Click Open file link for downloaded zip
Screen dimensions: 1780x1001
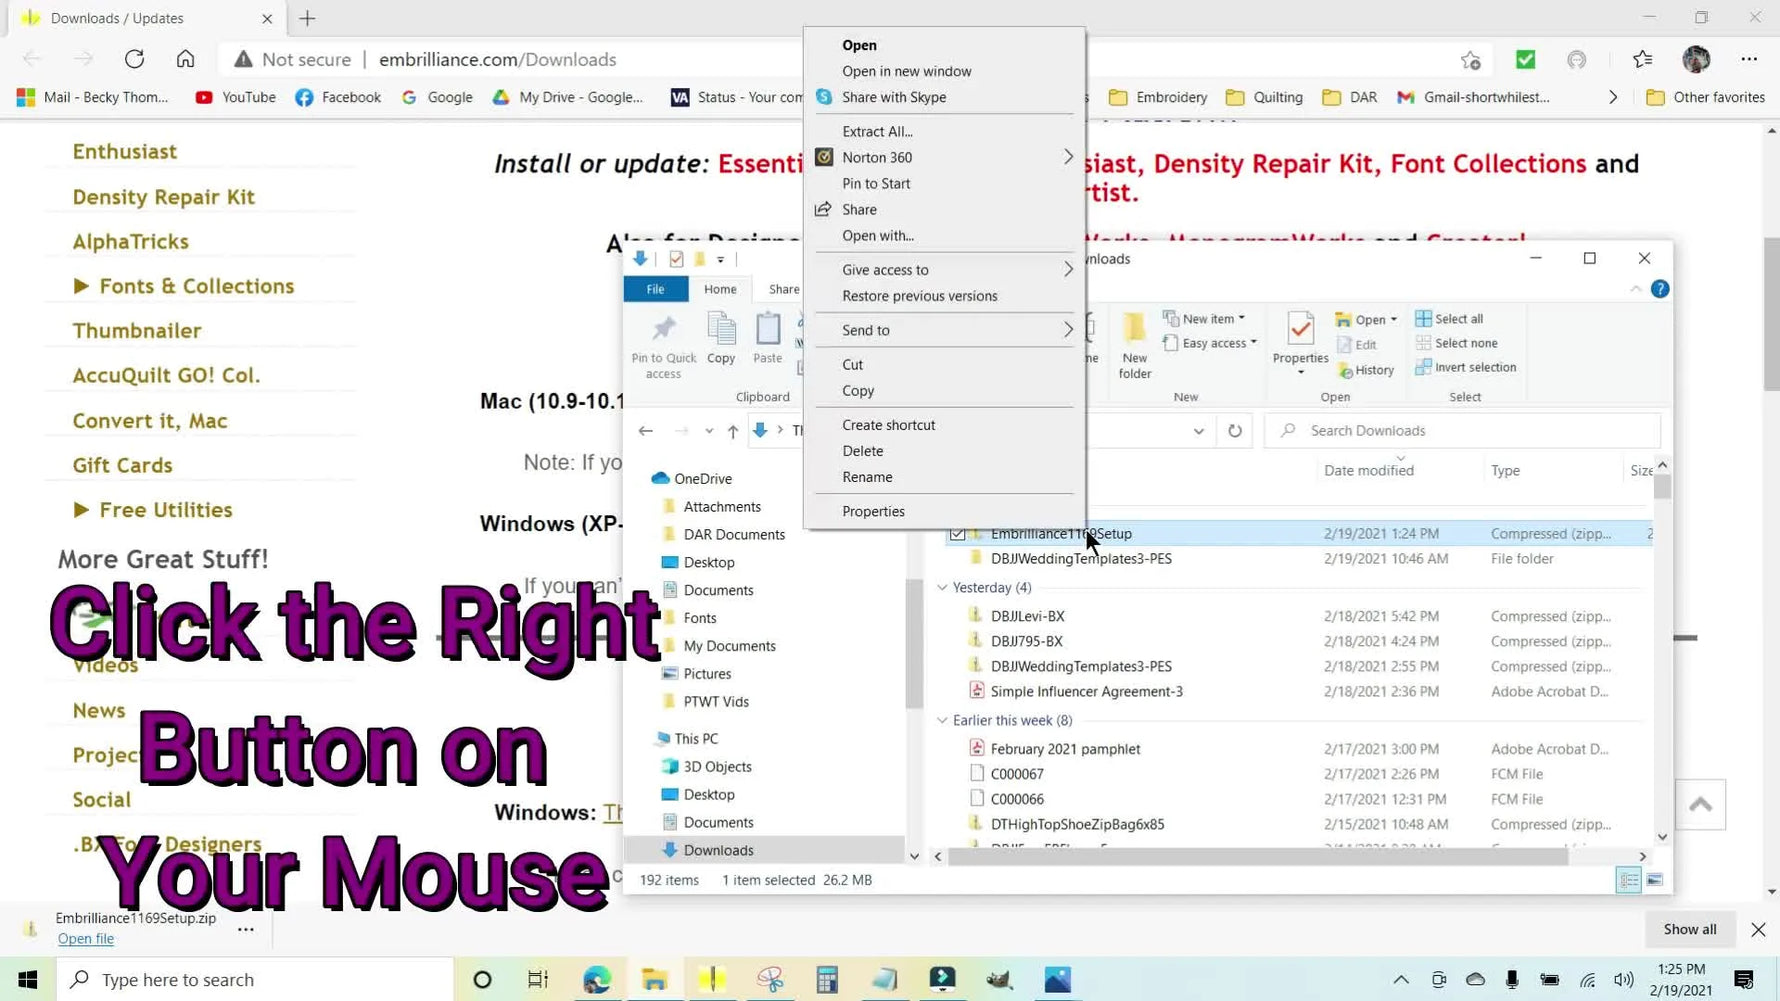tap(86, 939)
